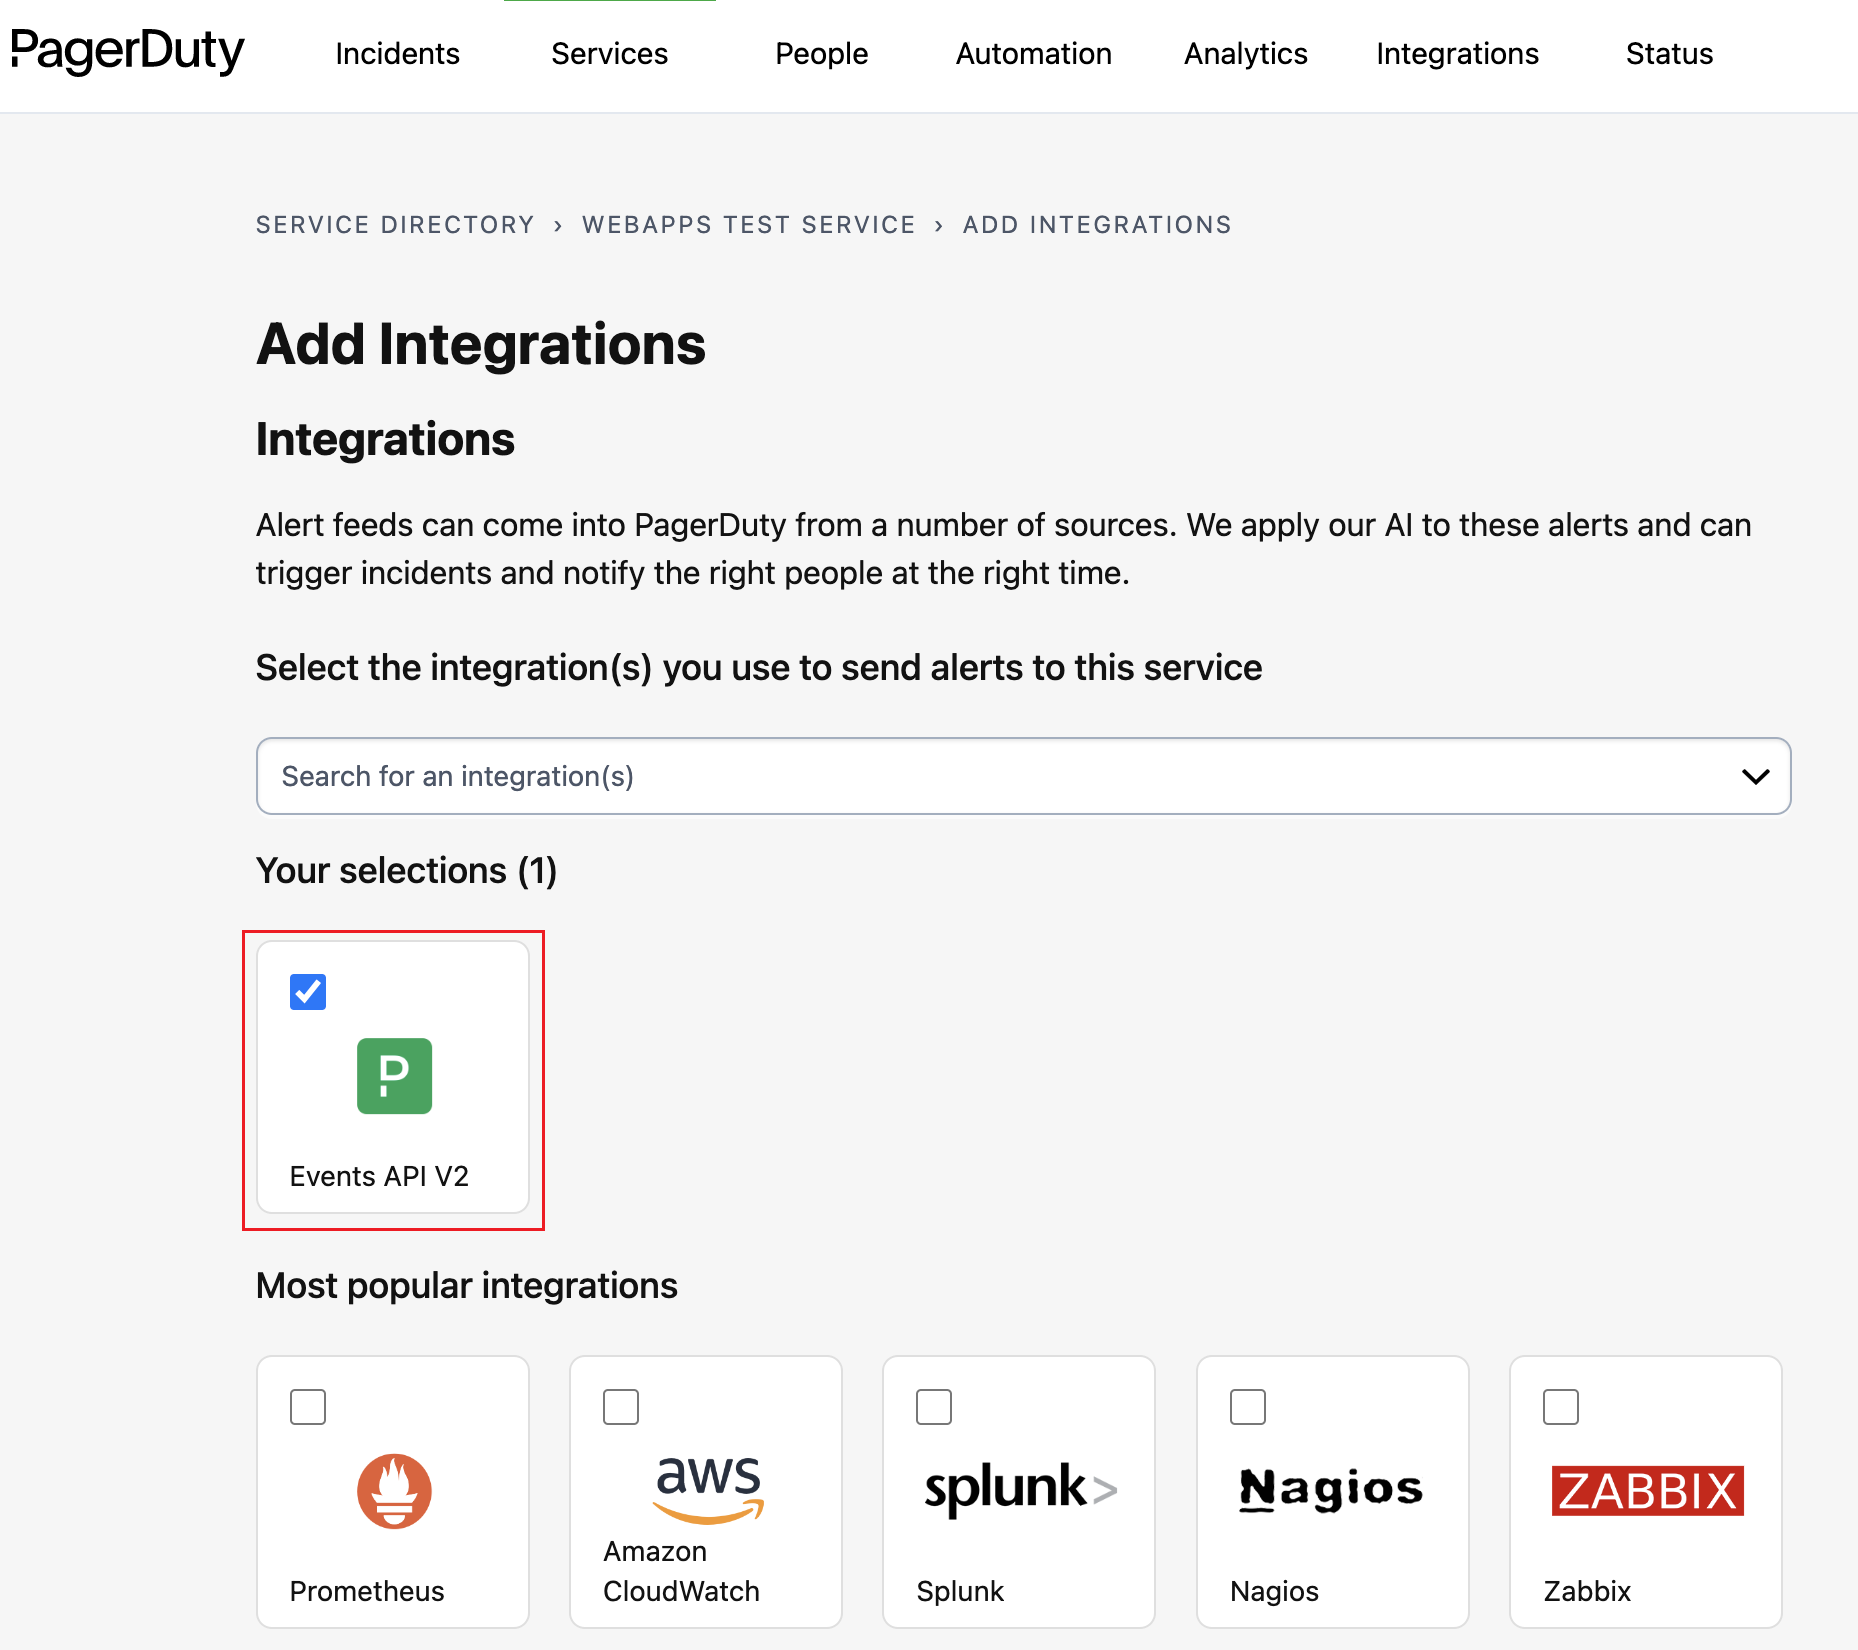Click the Splunk logo
The width and height of the screenshot is (1858, 1650).
tap(1019, 1488)
